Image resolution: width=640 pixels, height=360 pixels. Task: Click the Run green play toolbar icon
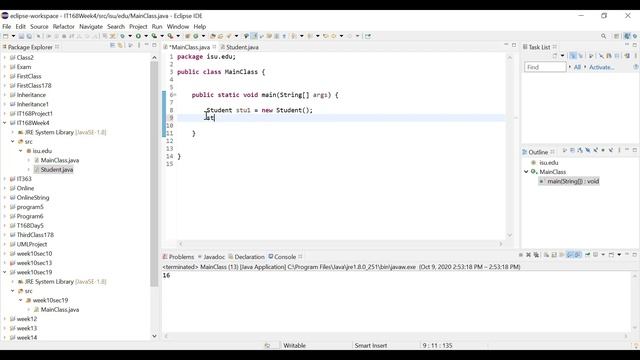(138, 36)
